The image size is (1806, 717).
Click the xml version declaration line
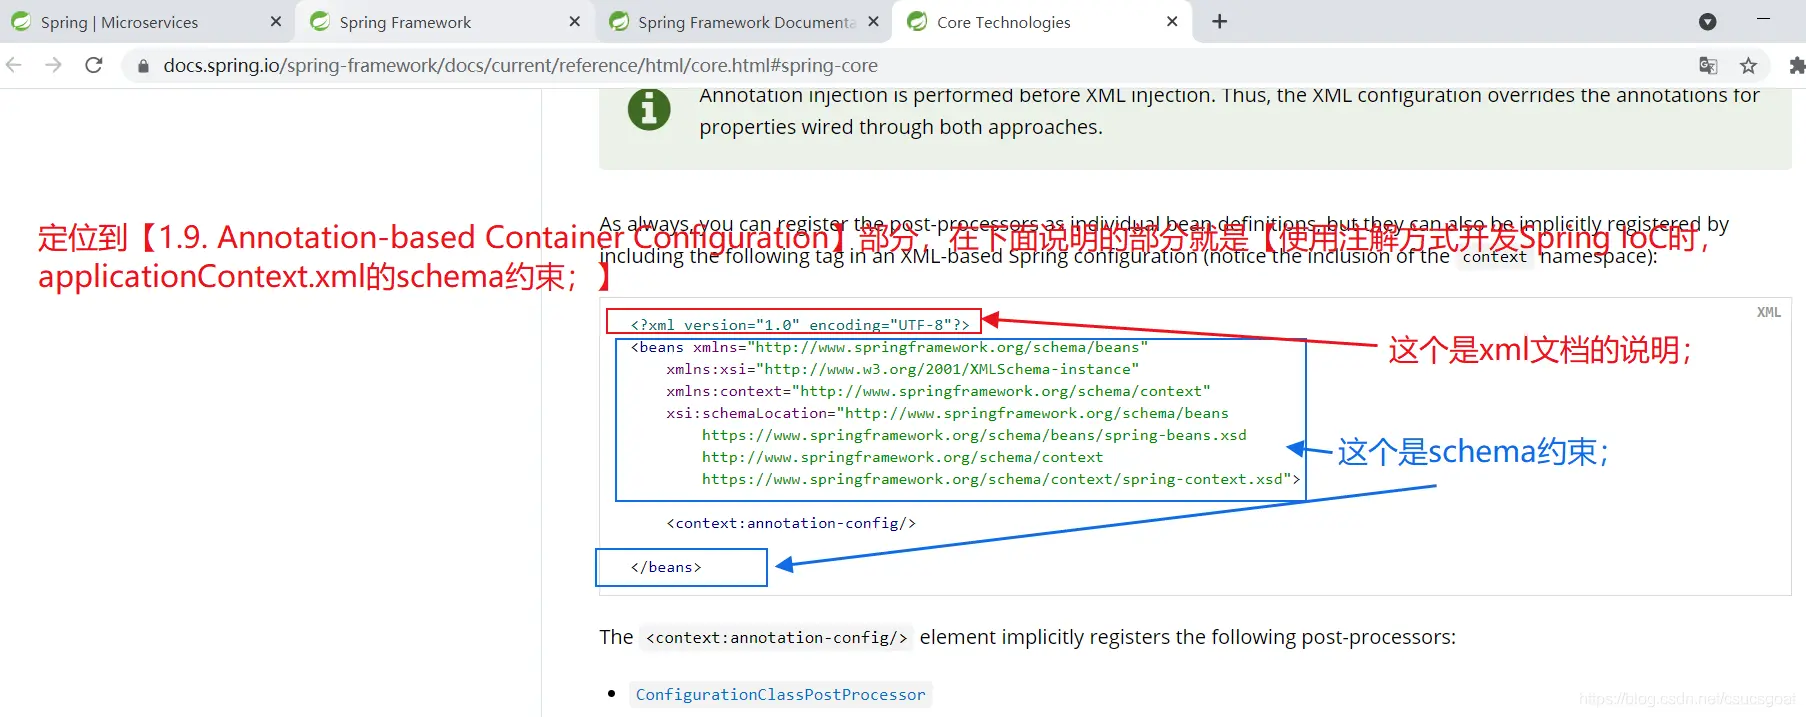click(x=800, y=325)
